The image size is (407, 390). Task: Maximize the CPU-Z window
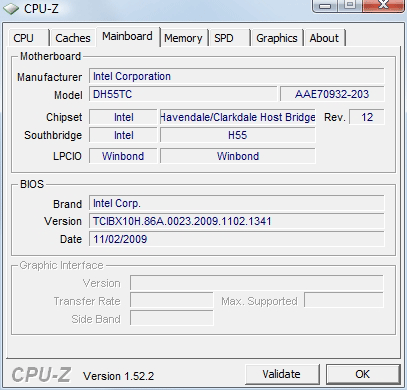coord(350,6)
